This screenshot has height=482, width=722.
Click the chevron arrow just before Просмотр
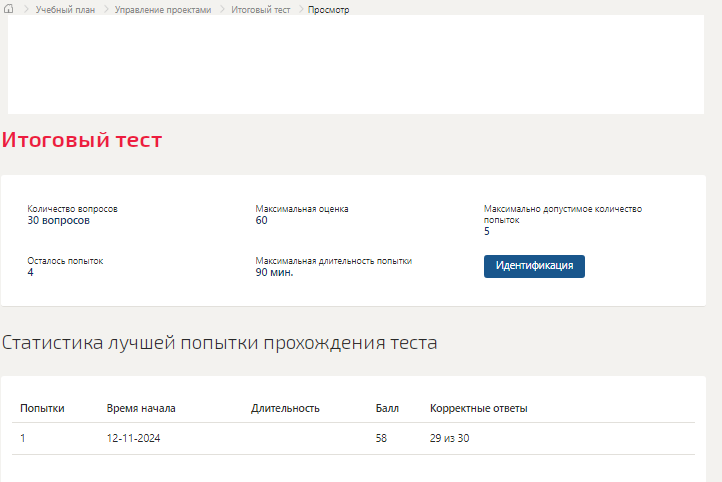(300, 9)
